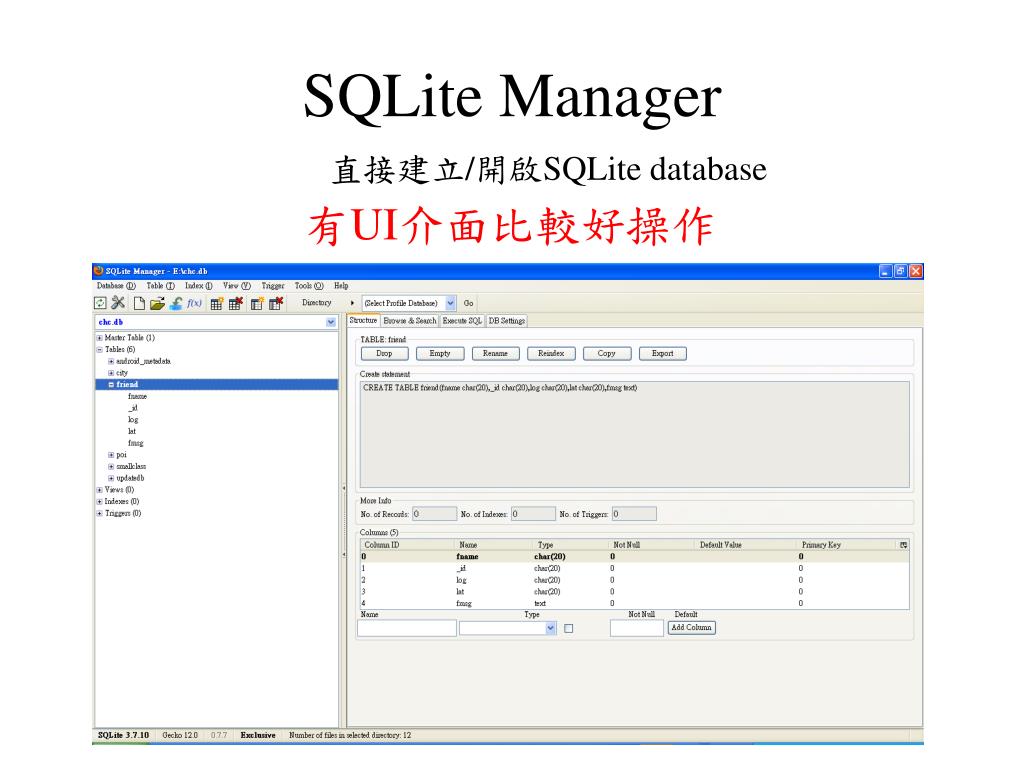Viewport: 1024px width, 768px height.
Task: Expand the smallclass table node
Action: click(111, 467)
